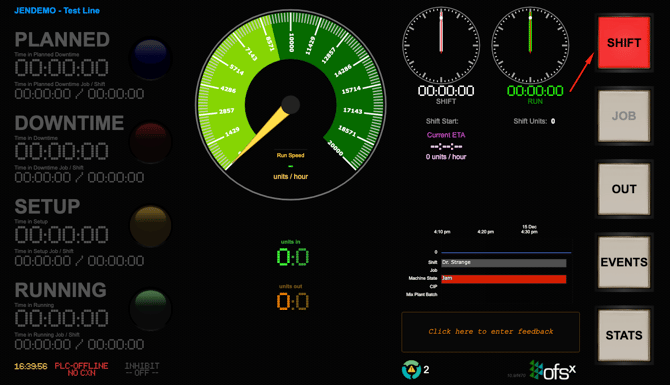The image size is (670, 385).
Task: Click the green RUN digital timer
Action: click(x=535, y=91)
